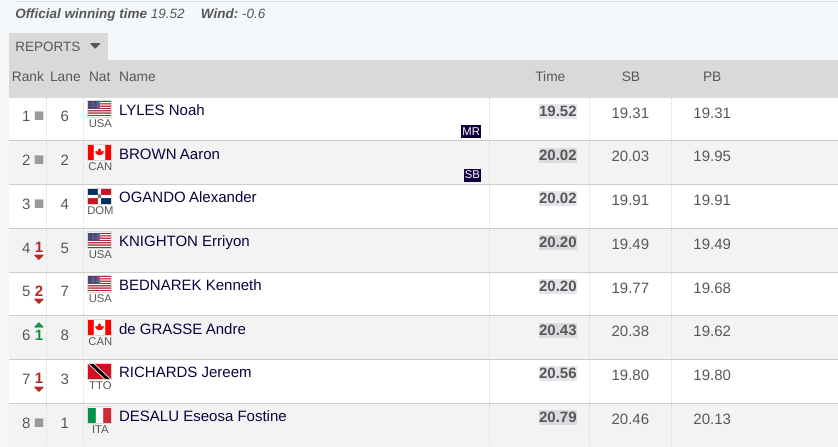838x447 pixels.
Task: Click the Dominican flag beside OGANDO Alexander
Action: tap(99, 196)
